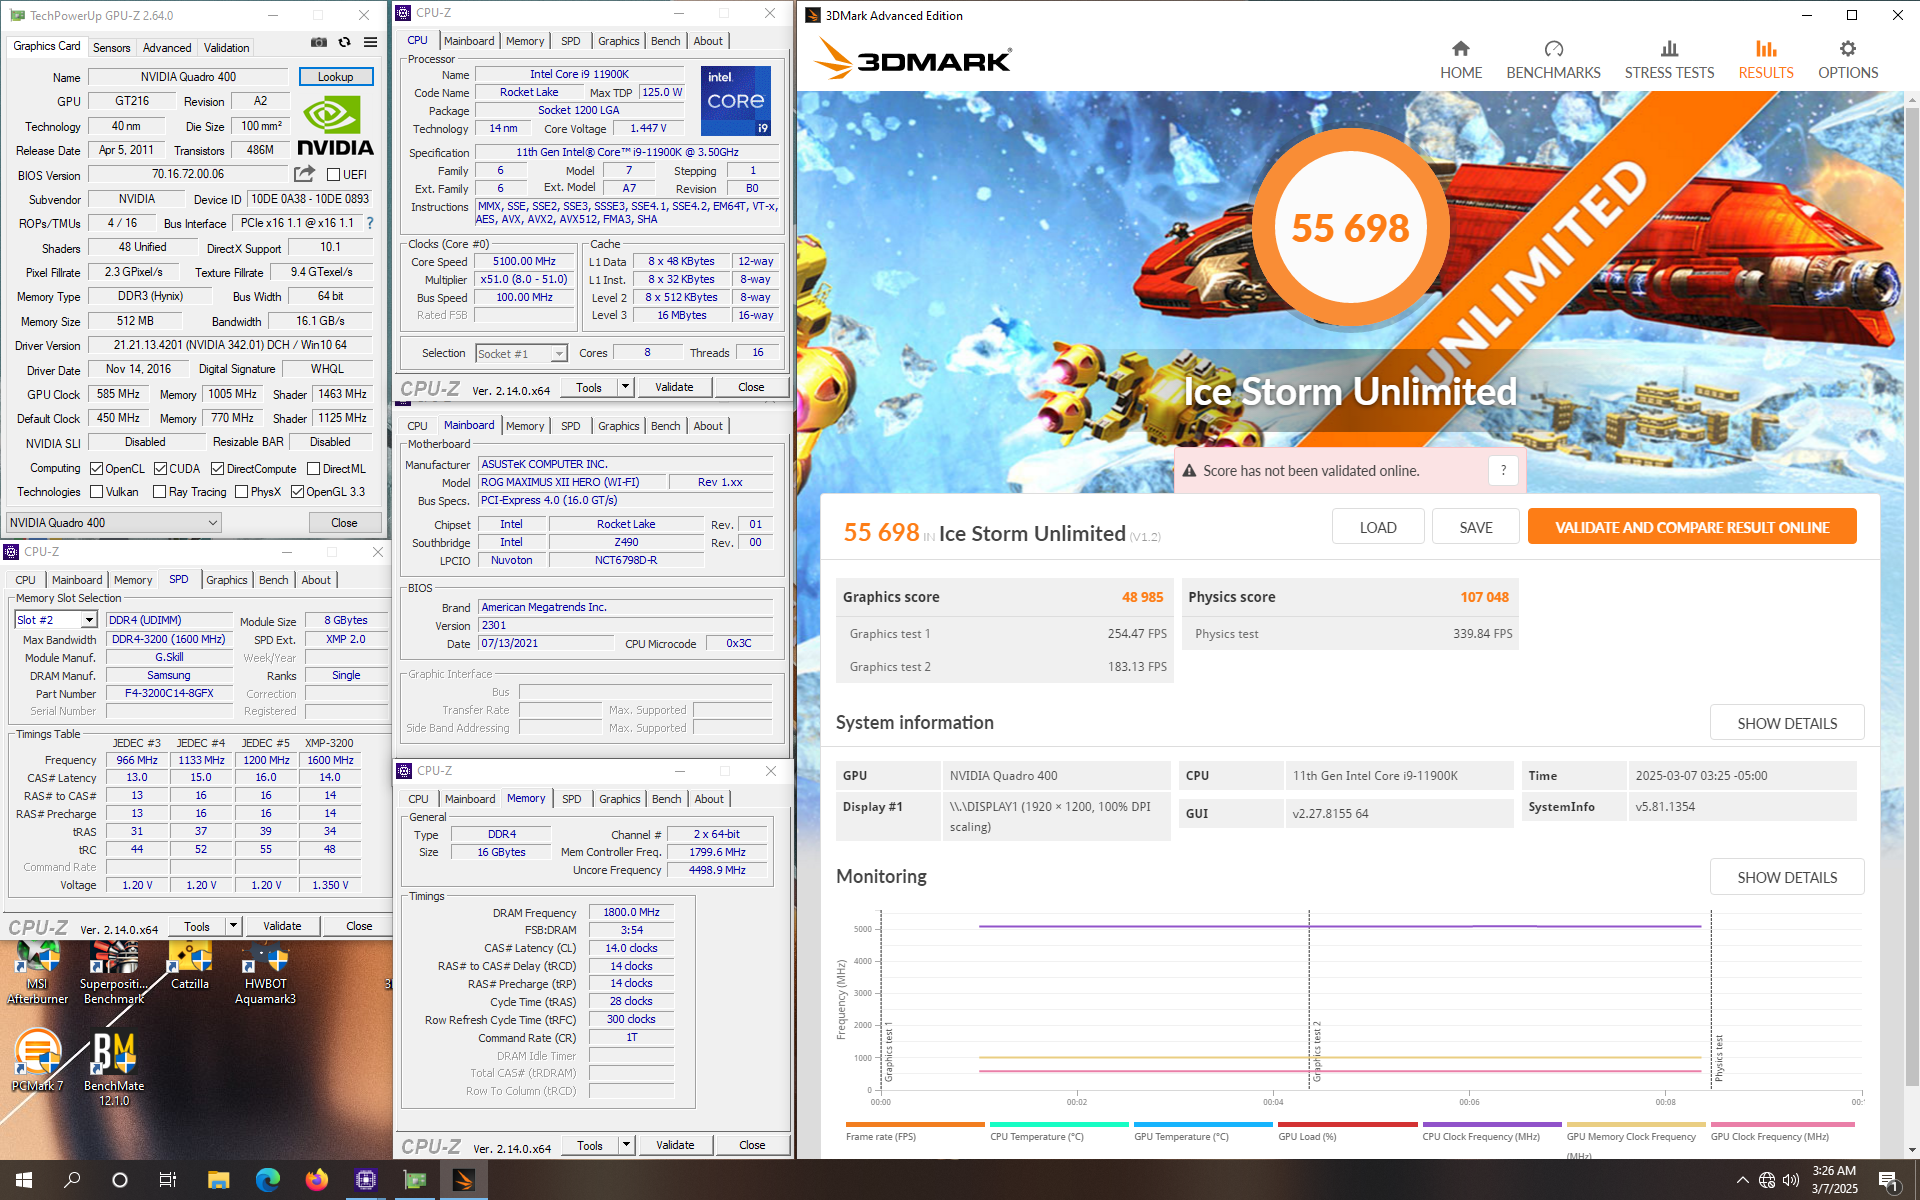Click GPU-Z BIOS share/export icon

pos(304,174)
